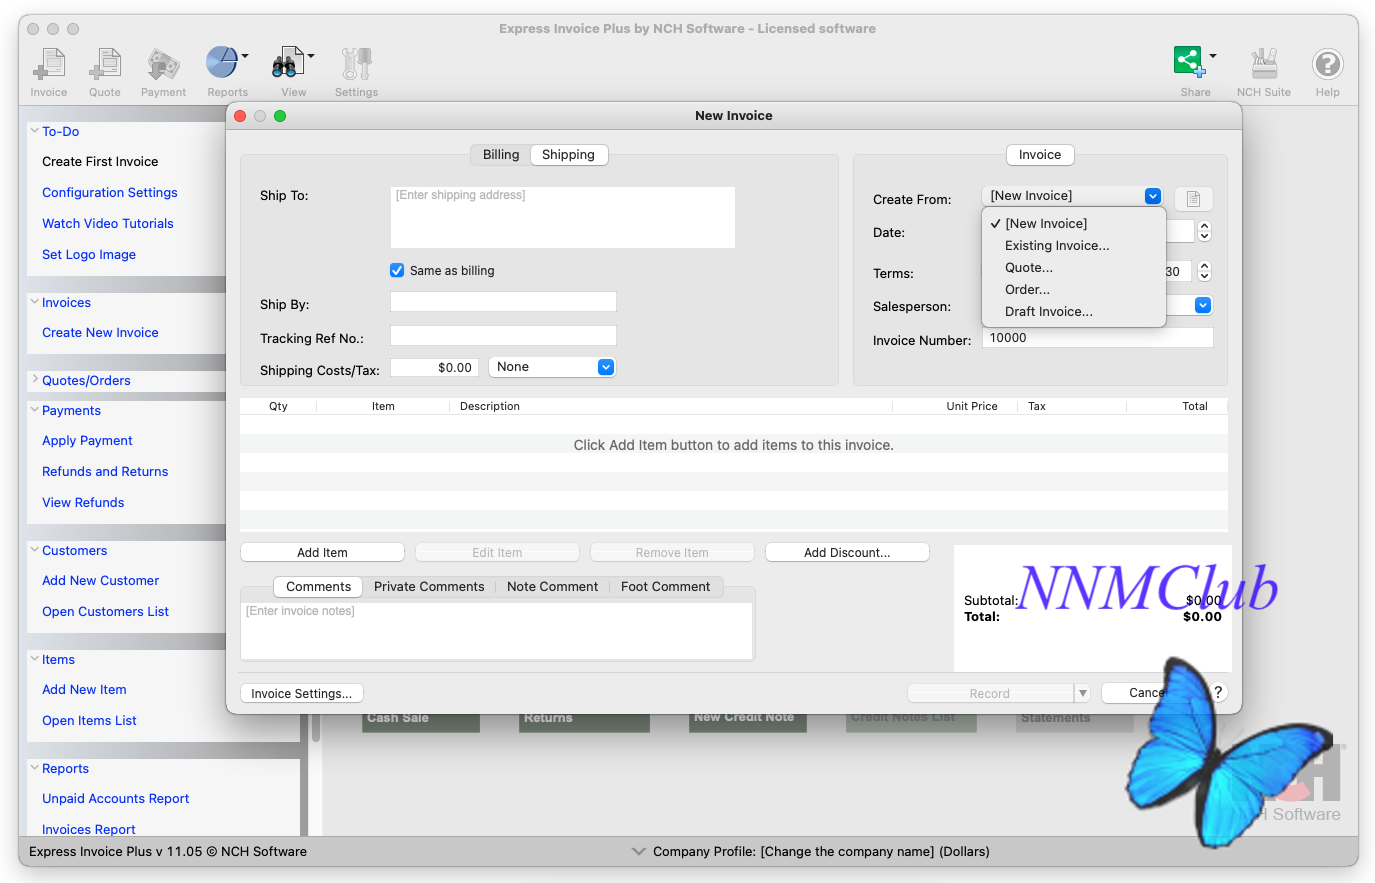This screenshot has height=883, width=1375.
Task: Click the Add Item button
Action: point(322,553)
